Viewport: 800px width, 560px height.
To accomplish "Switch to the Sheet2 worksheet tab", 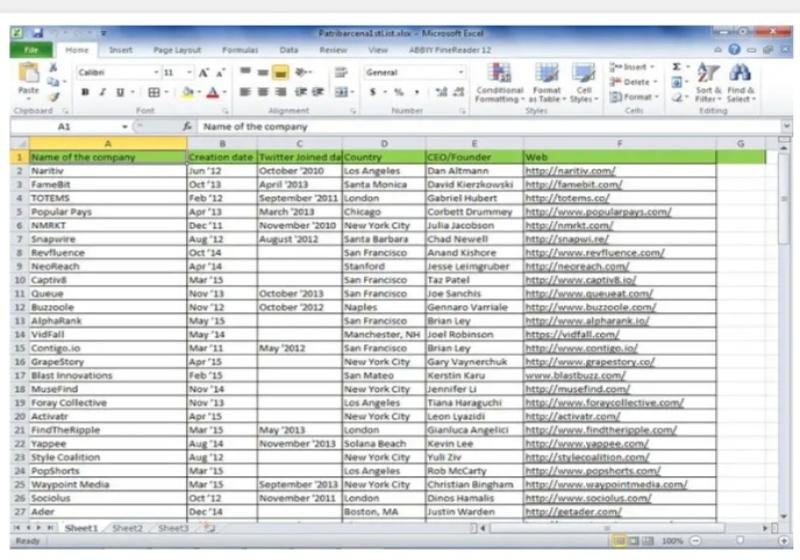I will tap(127, 527).
